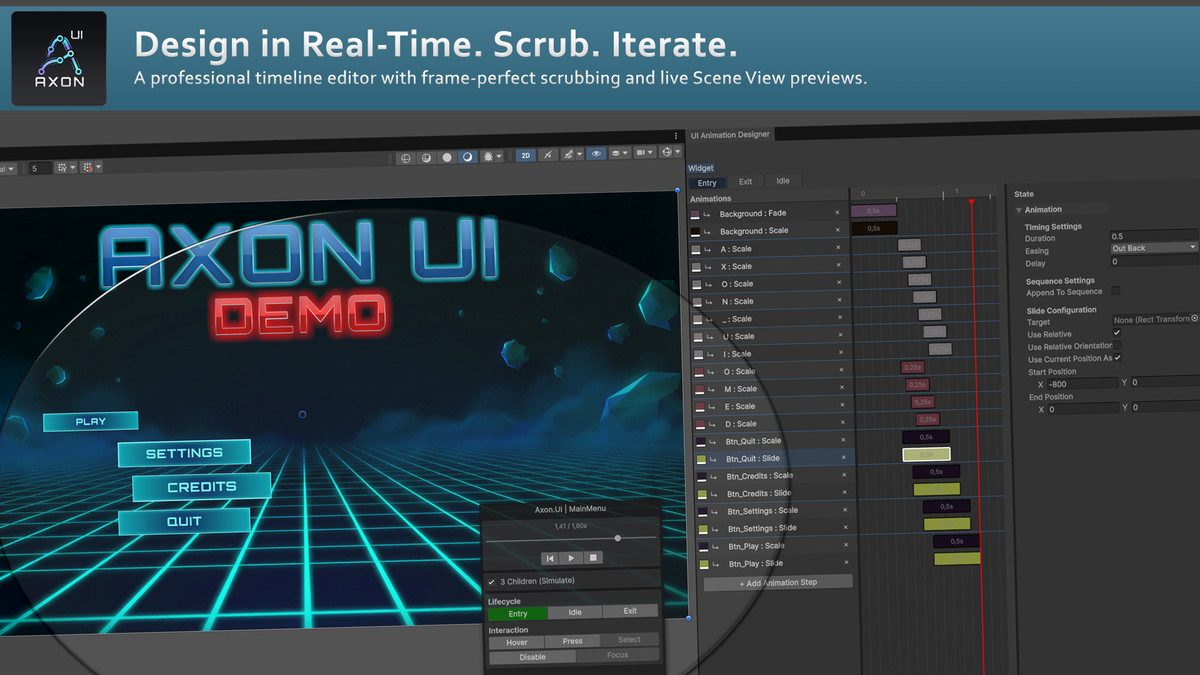Click the arrow icon beside N : Scale
This screenshot has width=1200, height=675.
click(710, 301)
